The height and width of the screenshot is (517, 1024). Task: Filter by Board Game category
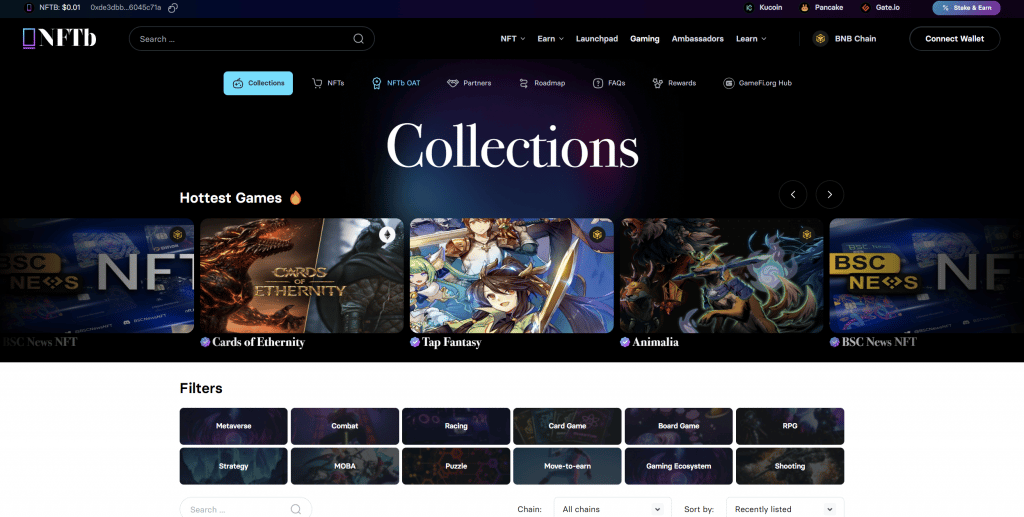point(679,426)
